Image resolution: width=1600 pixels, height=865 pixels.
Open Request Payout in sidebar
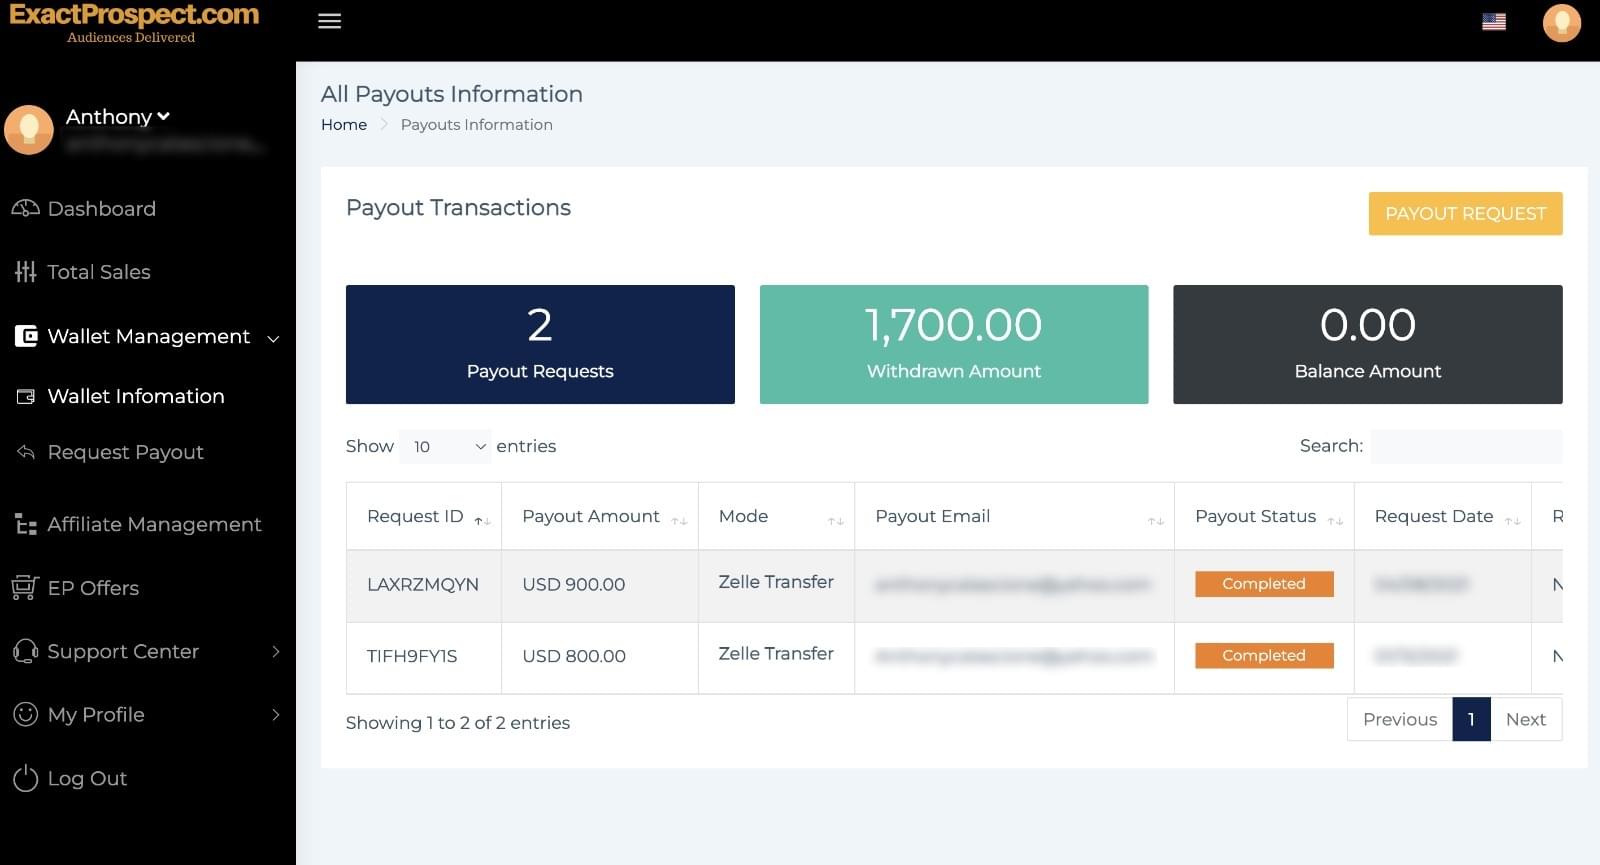tap(125, 452)
